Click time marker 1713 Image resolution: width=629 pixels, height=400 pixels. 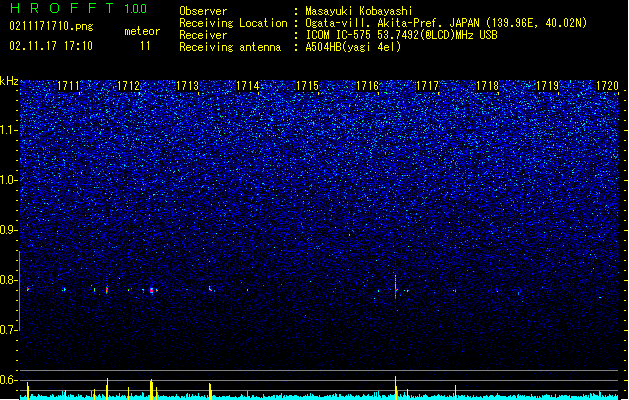(188, 86)
